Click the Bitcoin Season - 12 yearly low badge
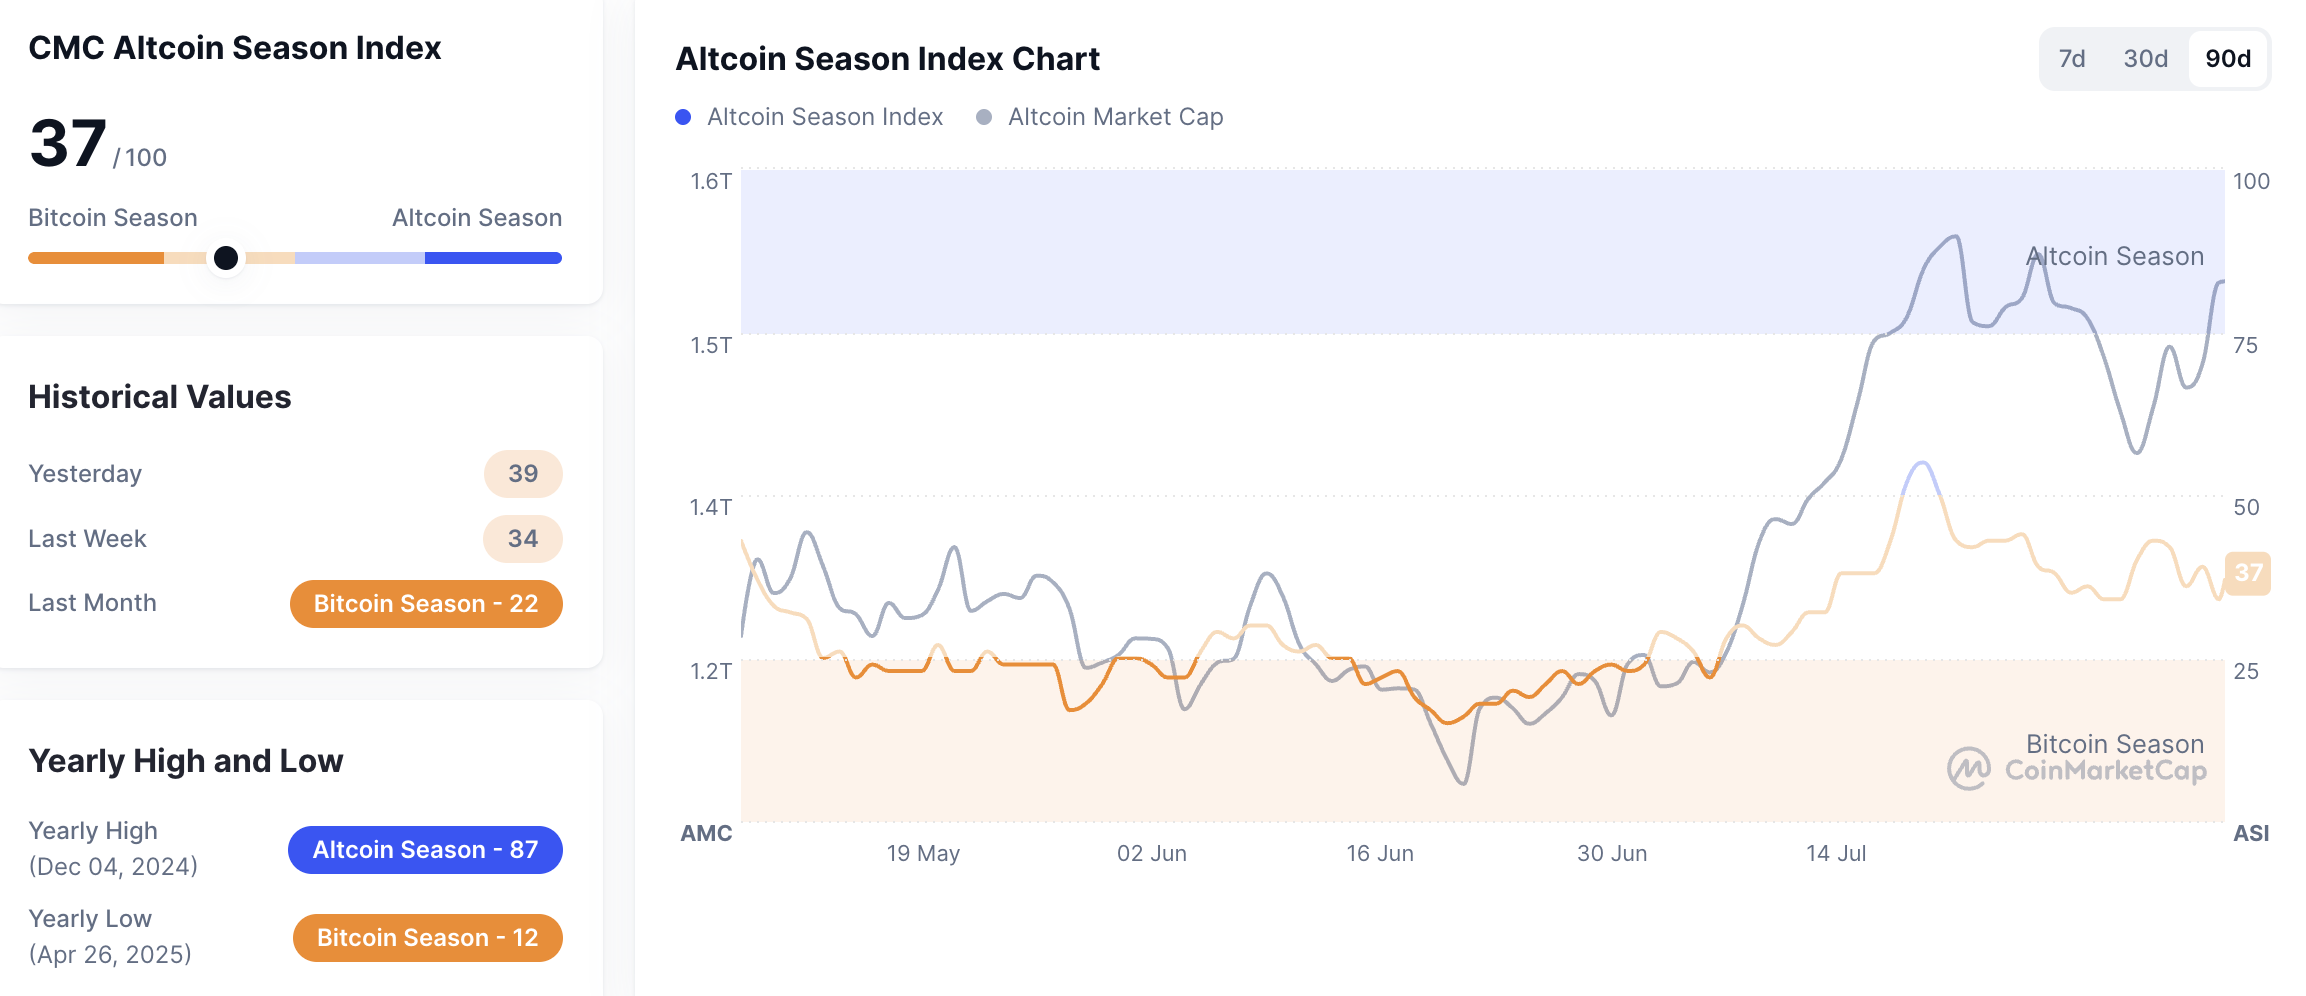Image resolution: width=2306 pixels, height=996 pixels. coord(426,937)
